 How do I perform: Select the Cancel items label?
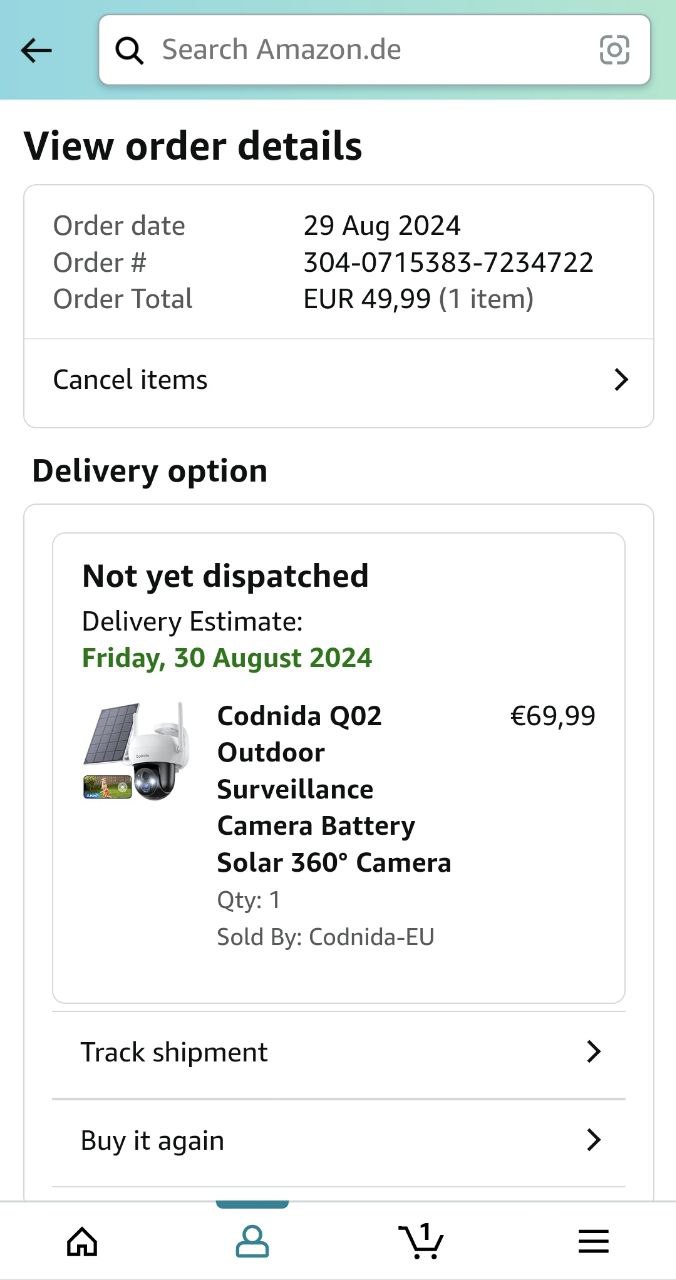pyautogui.click(x=130, y=380)
